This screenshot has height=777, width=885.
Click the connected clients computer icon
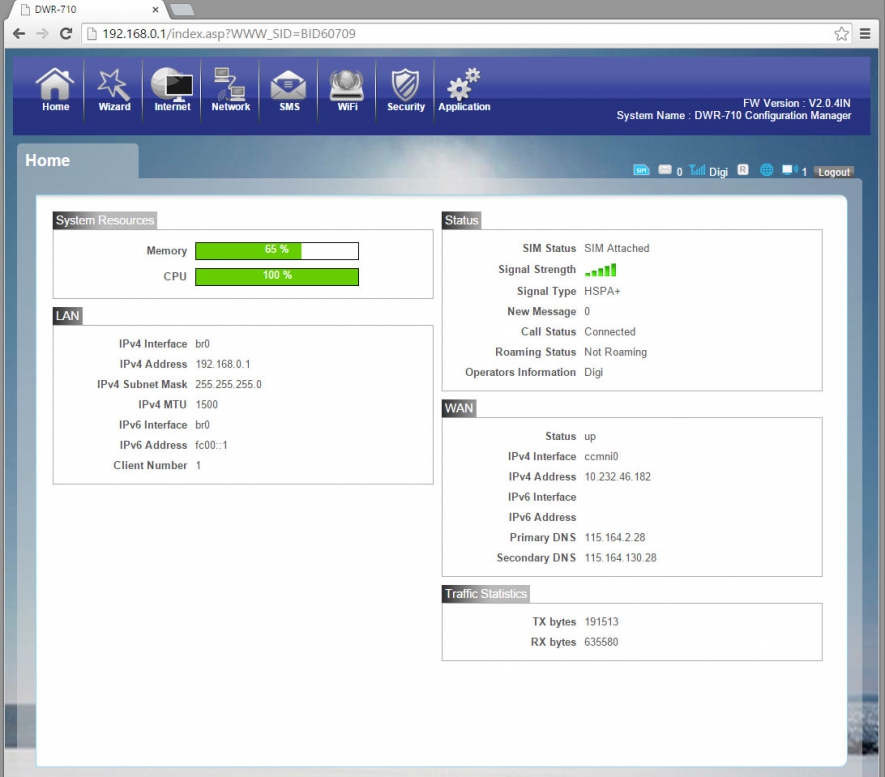tap(790, 170)
